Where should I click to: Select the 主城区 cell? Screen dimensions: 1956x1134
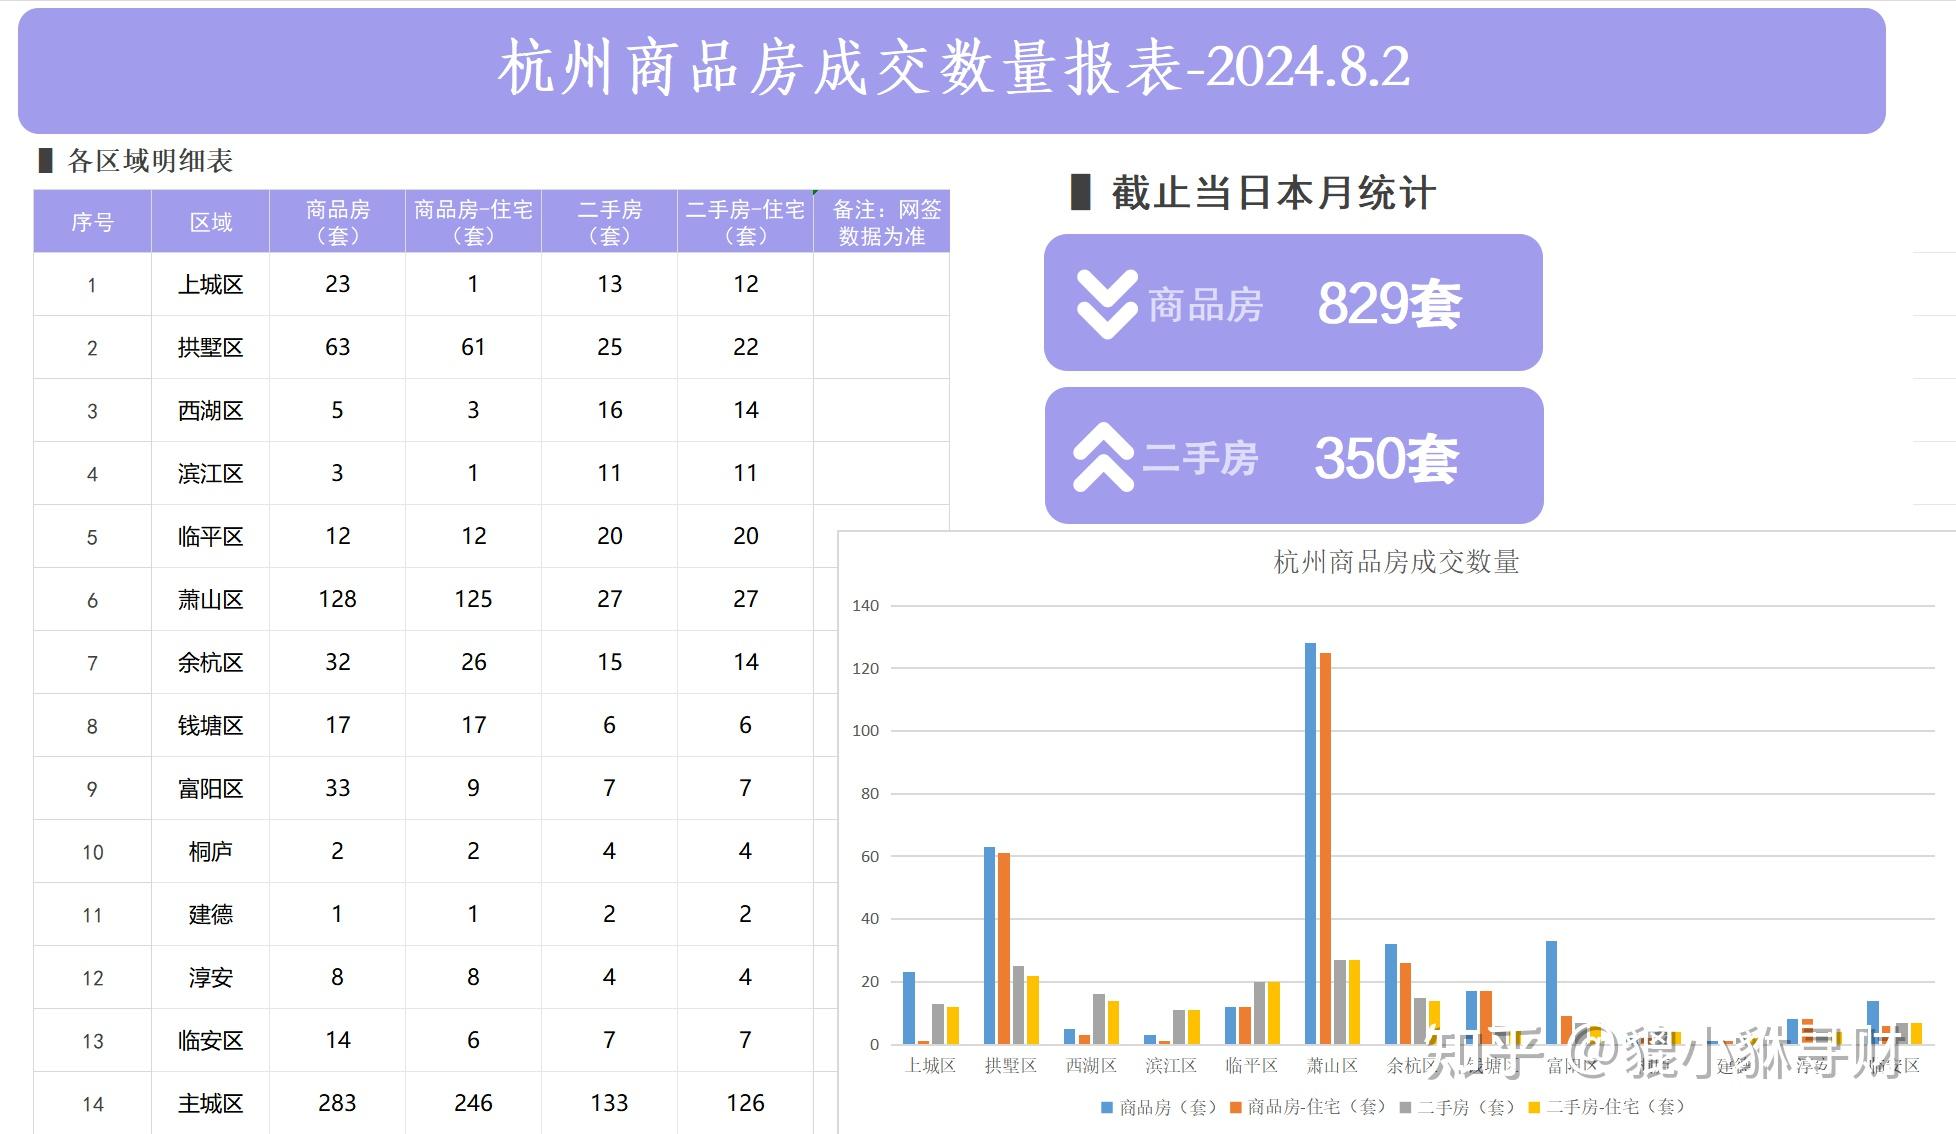click(x=210, y=1104)
